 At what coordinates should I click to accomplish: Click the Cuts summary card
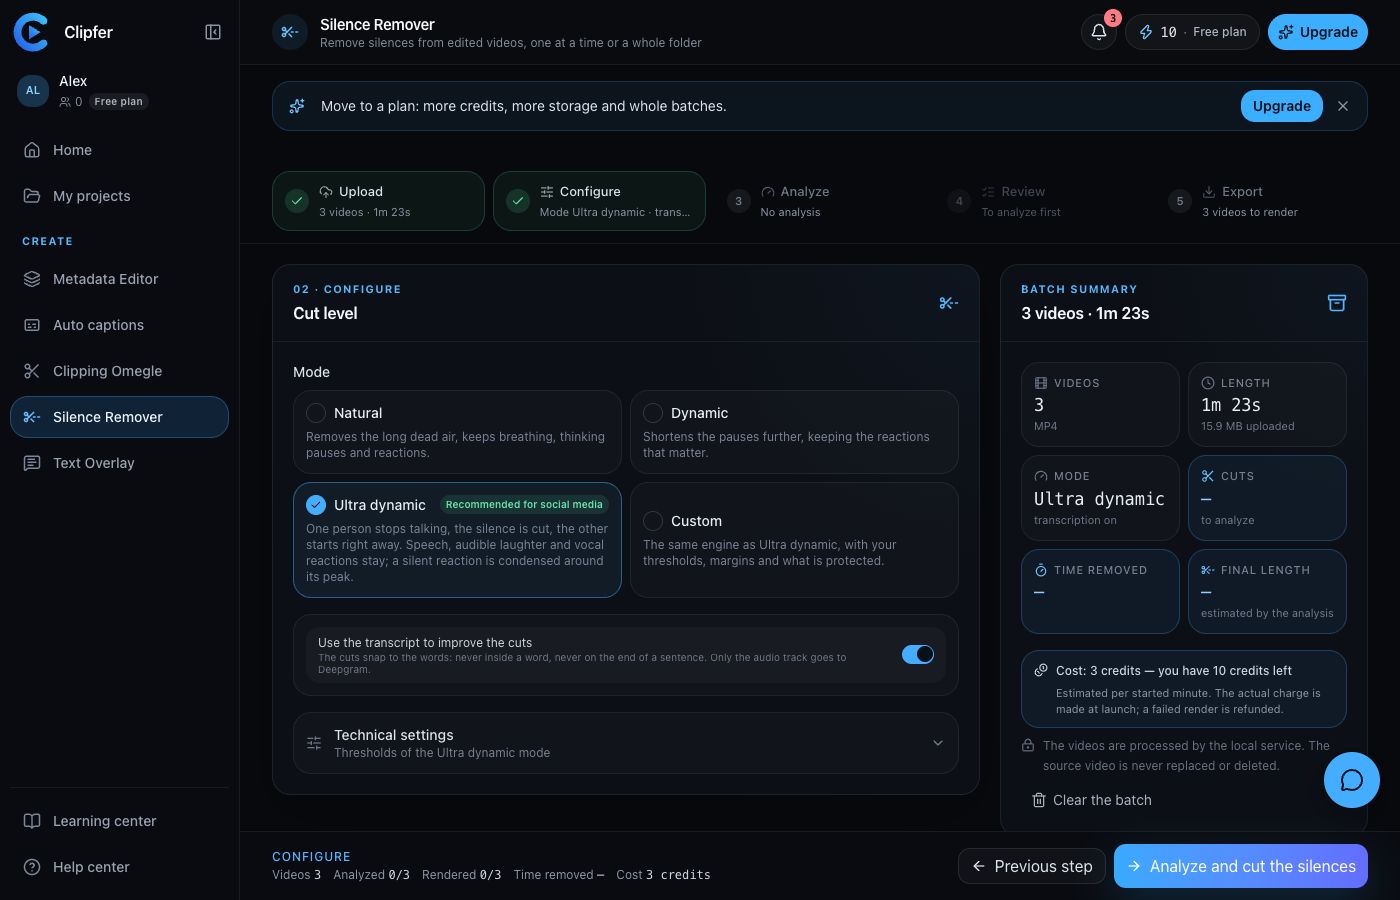(x=1267, y=498)
